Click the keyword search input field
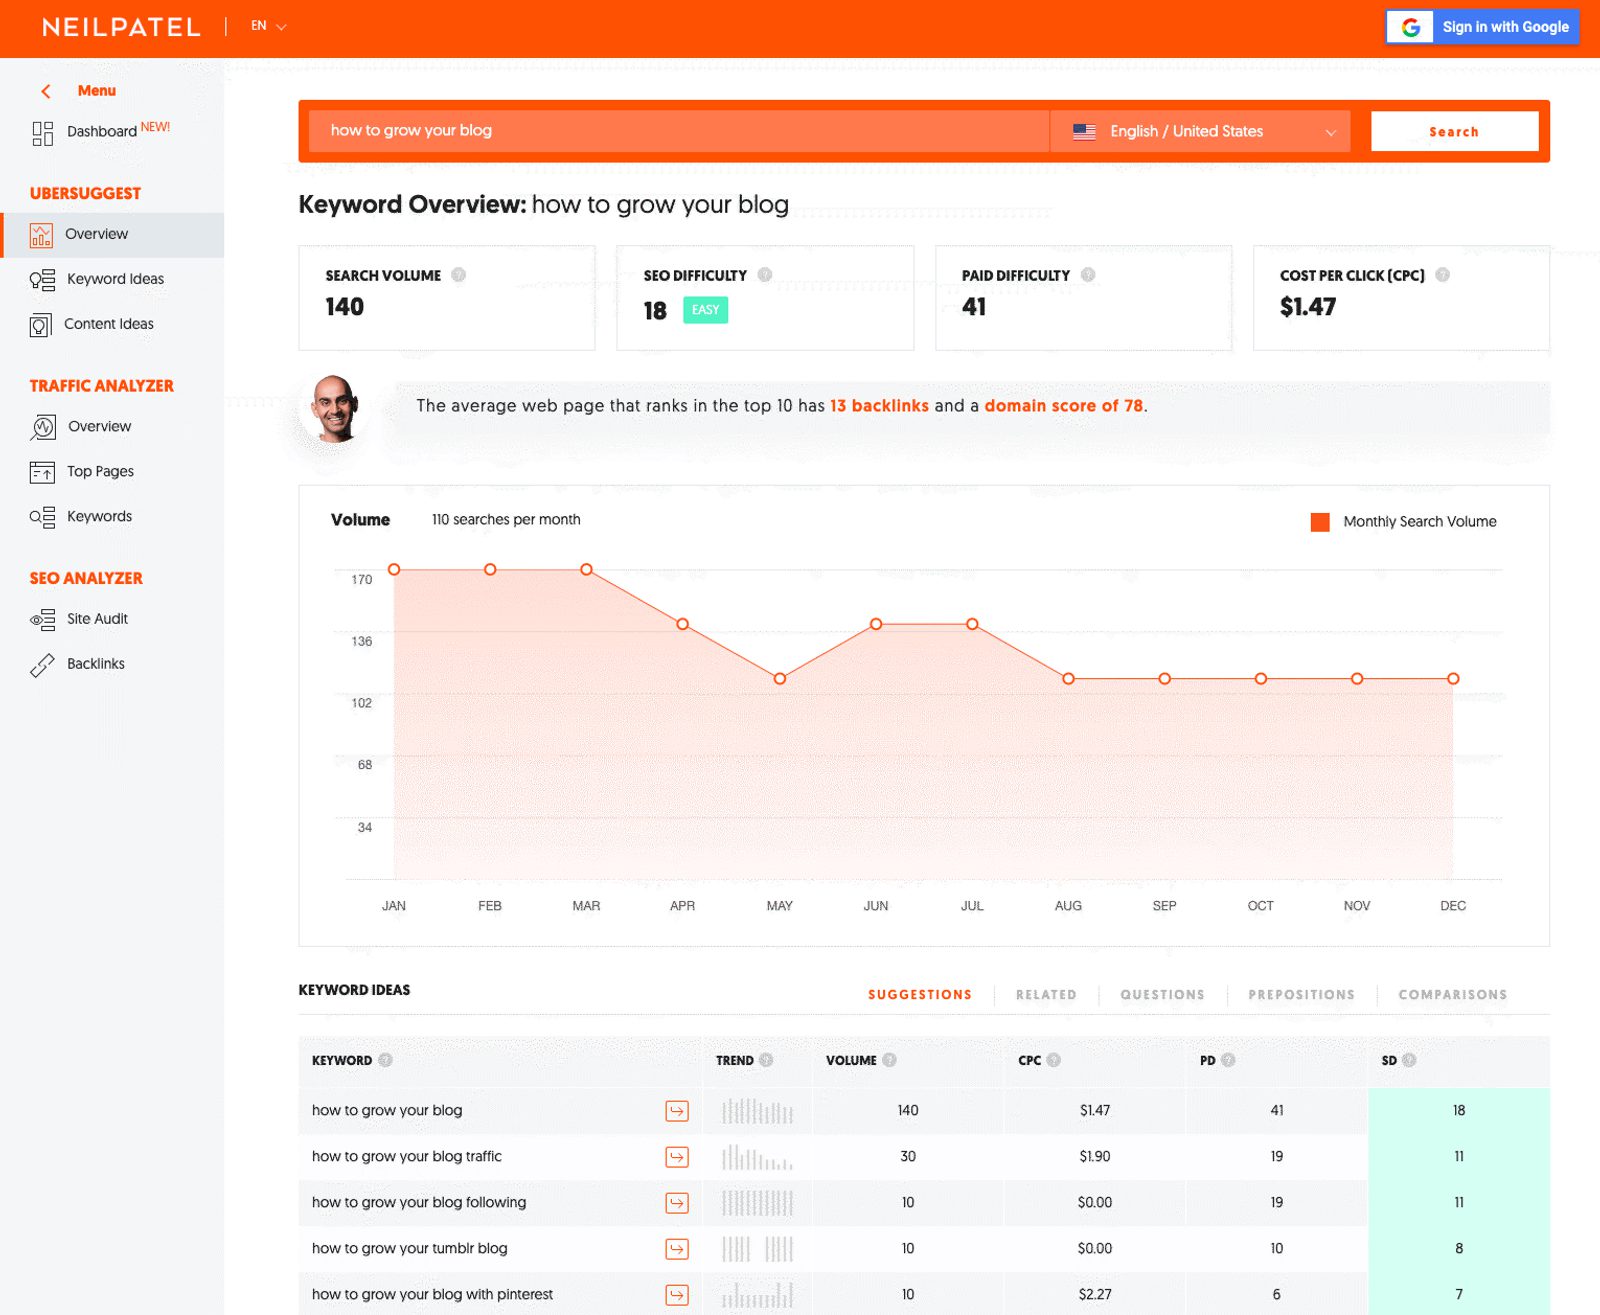This screenshot has height=1315, width=1600. coord(670,130)
